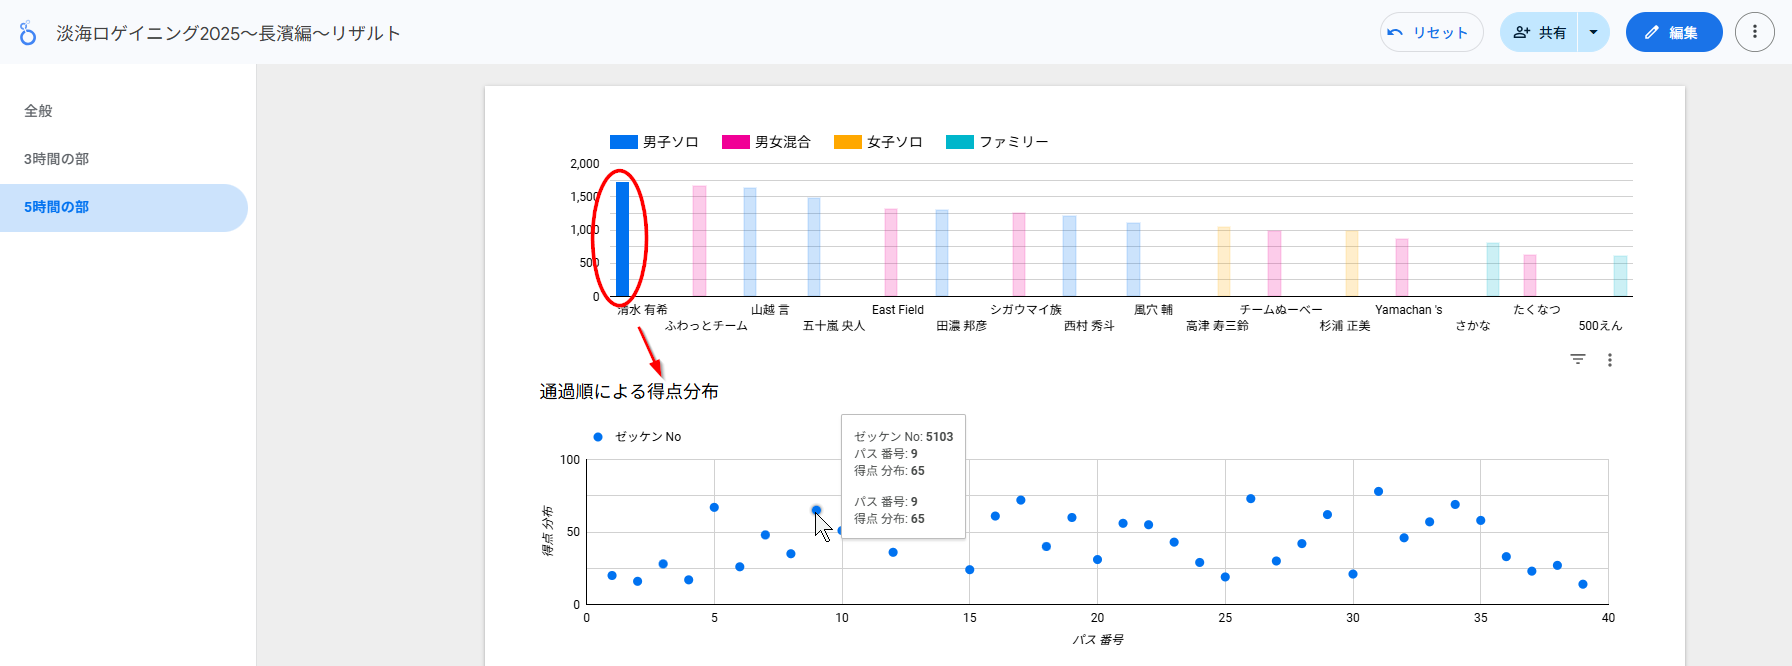
Task: Open the three-dot menu in header
Action: click(x=1754, y=32)
